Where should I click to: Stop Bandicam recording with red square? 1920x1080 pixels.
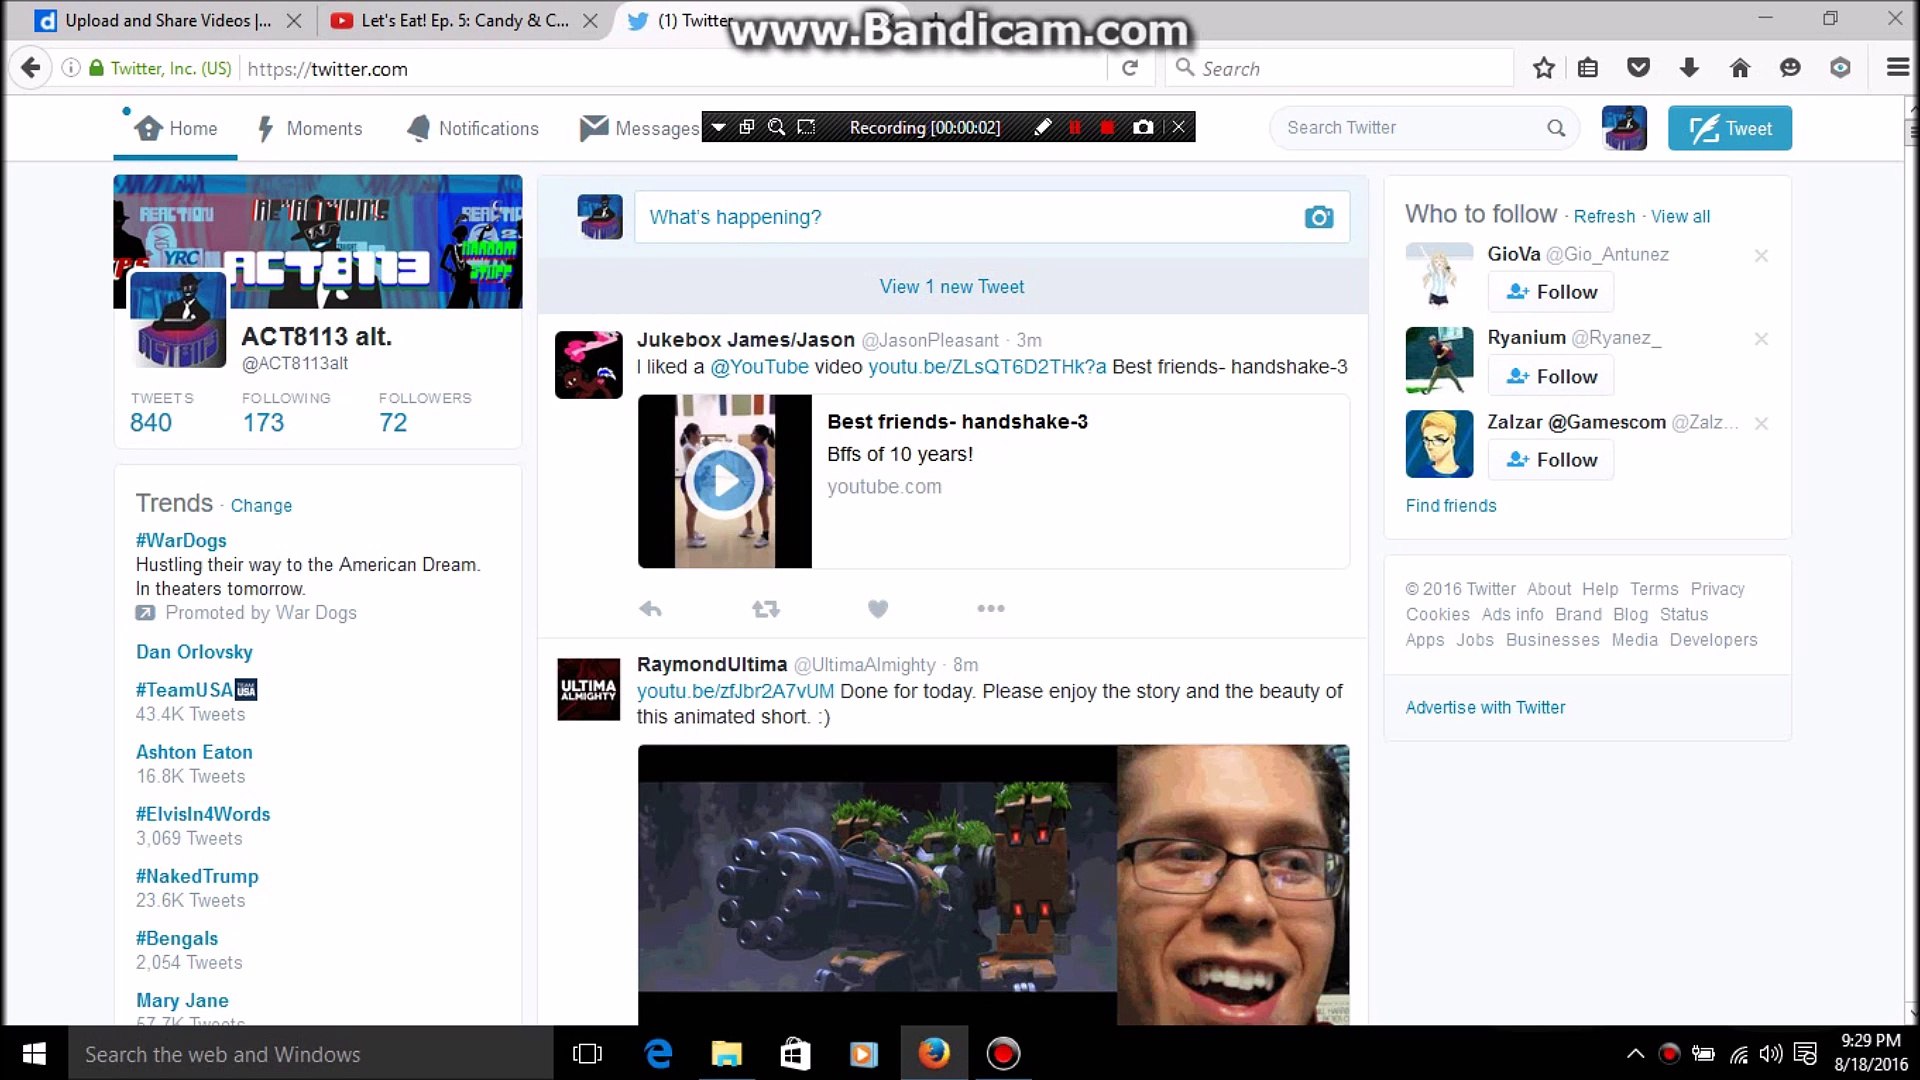point(1107,127)
